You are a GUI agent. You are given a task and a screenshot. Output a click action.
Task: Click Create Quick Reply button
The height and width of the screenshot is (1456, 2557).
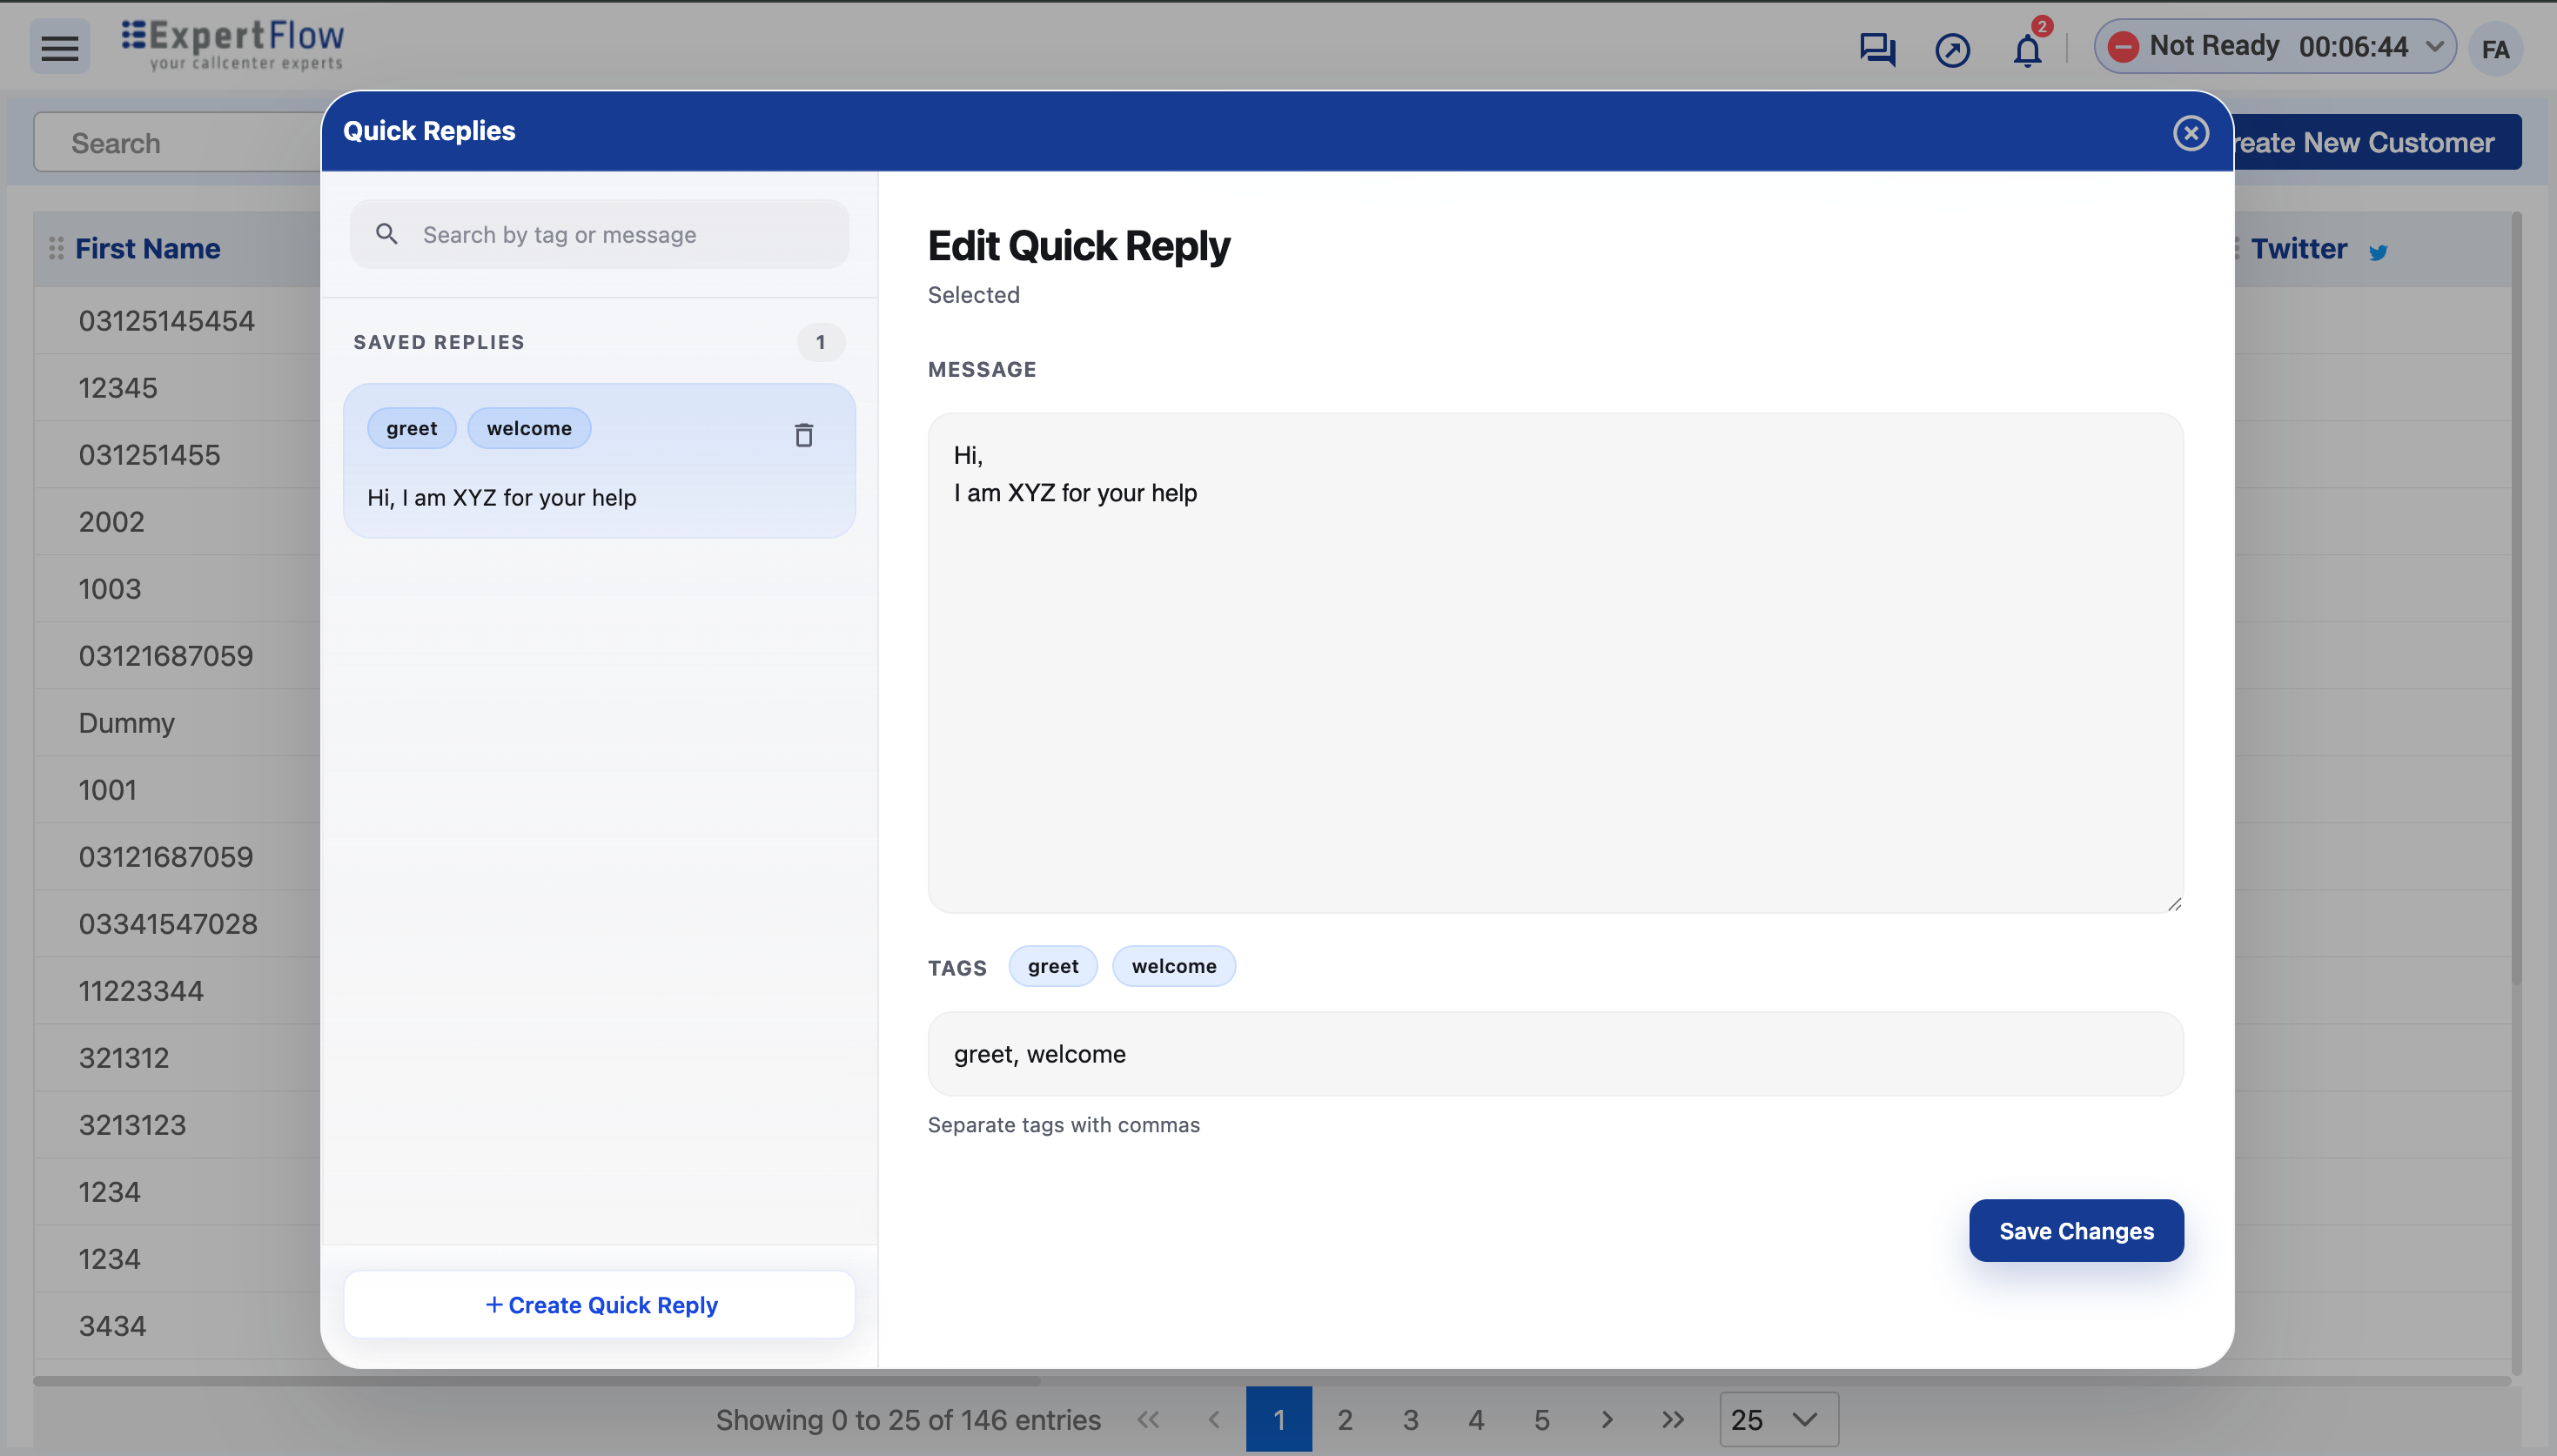pyautogui.click(x=600, y=1304)
